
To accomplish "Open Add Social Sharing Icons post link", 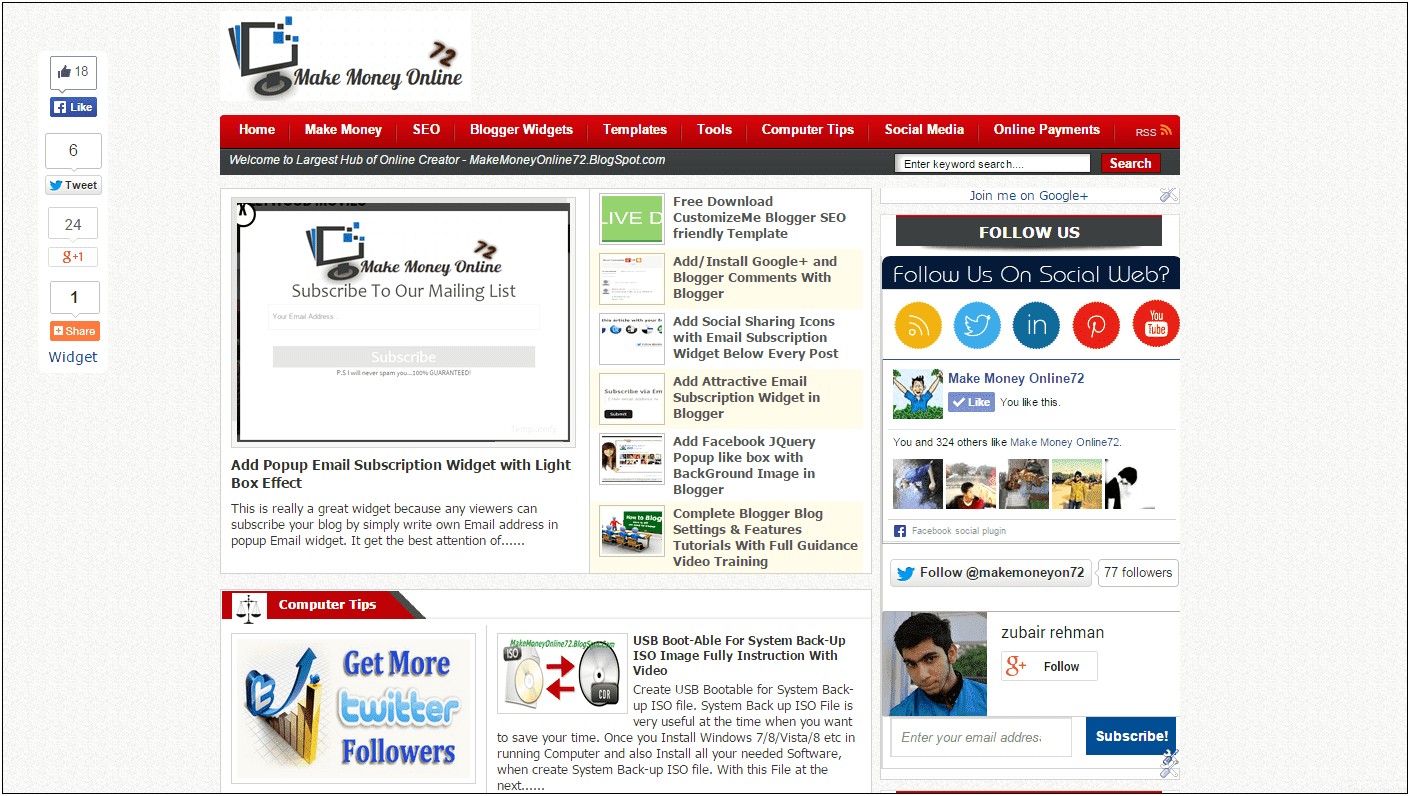I will (x=756, y=338).
